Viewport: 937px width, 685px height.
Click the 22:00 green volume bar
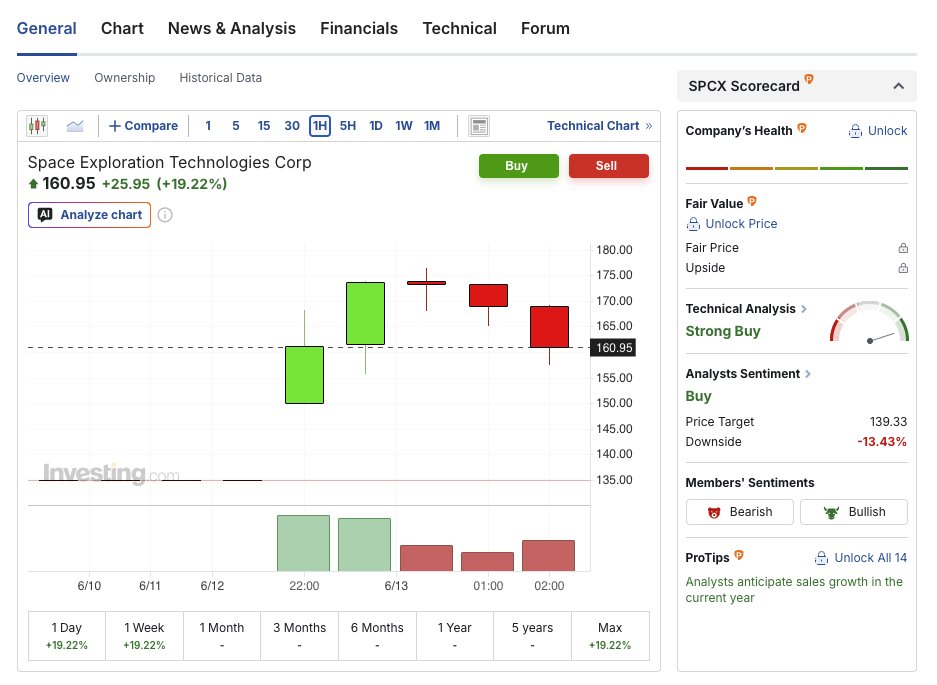pyautogui.click(x=304, y=543)
